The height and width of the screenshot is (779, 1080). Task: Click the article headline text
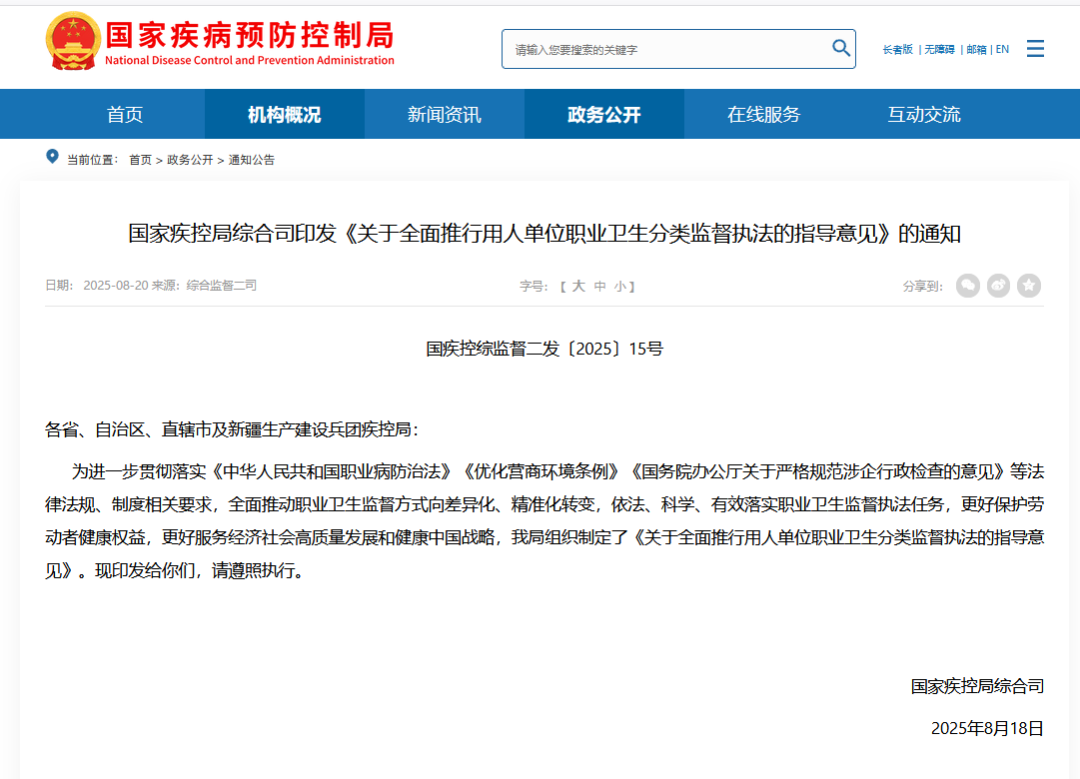click(544, 233)
